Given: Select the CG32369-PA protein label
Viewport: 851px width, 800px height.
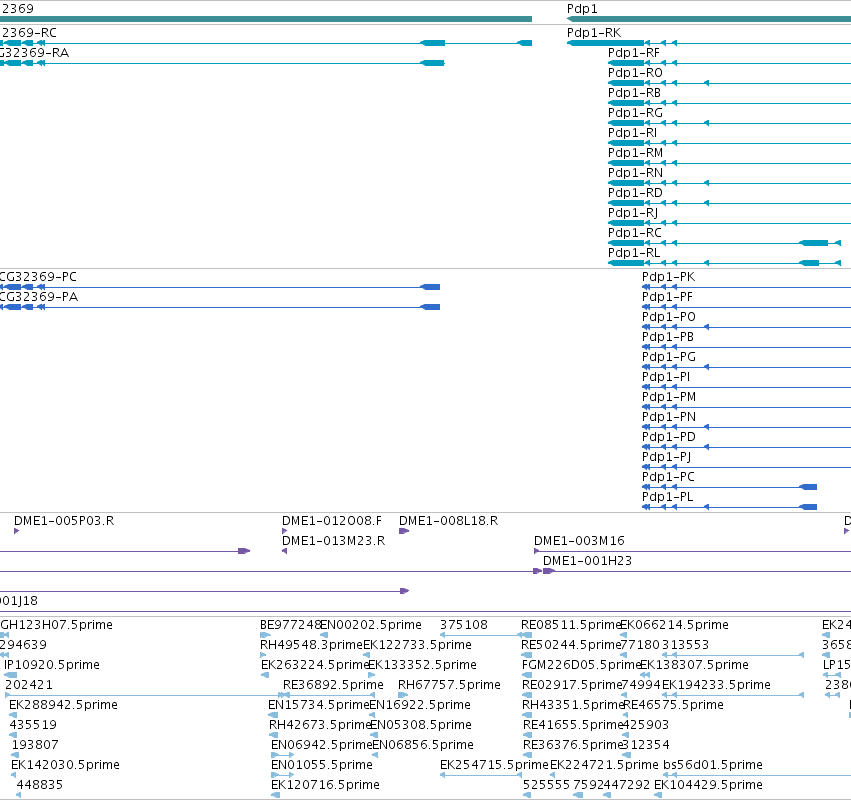Looking at the screenshot, I should click(39, 297).
